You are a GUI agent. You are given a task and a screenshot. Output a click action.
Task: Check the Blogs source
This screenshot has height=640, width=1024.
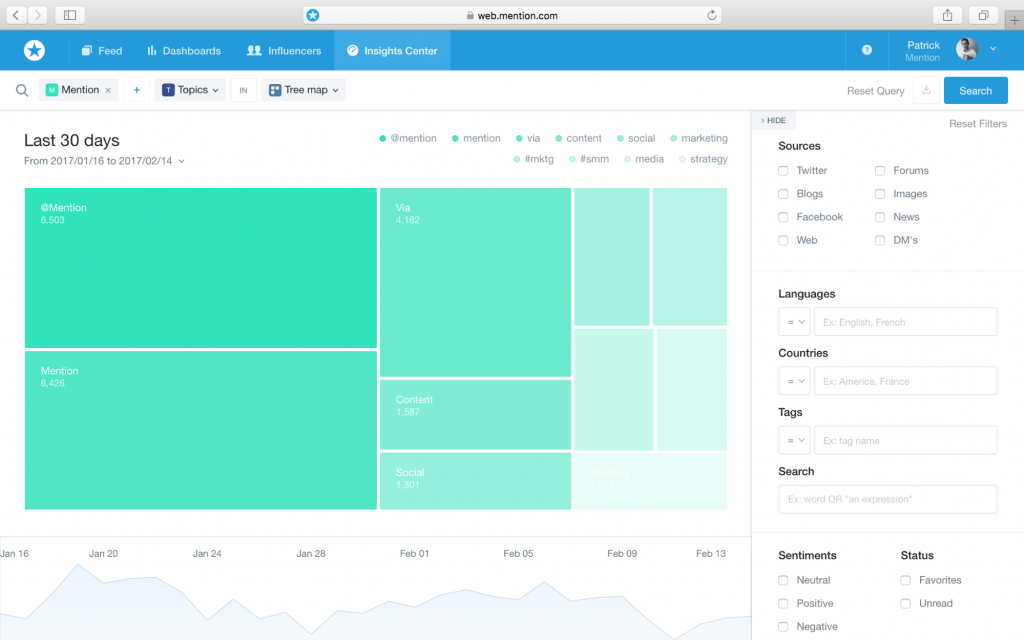[x=783, y=194]
